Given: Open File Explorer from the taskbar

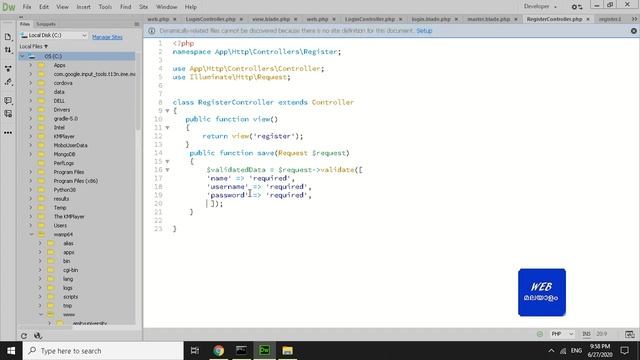Looking at the screenshot, I should 287,351.
